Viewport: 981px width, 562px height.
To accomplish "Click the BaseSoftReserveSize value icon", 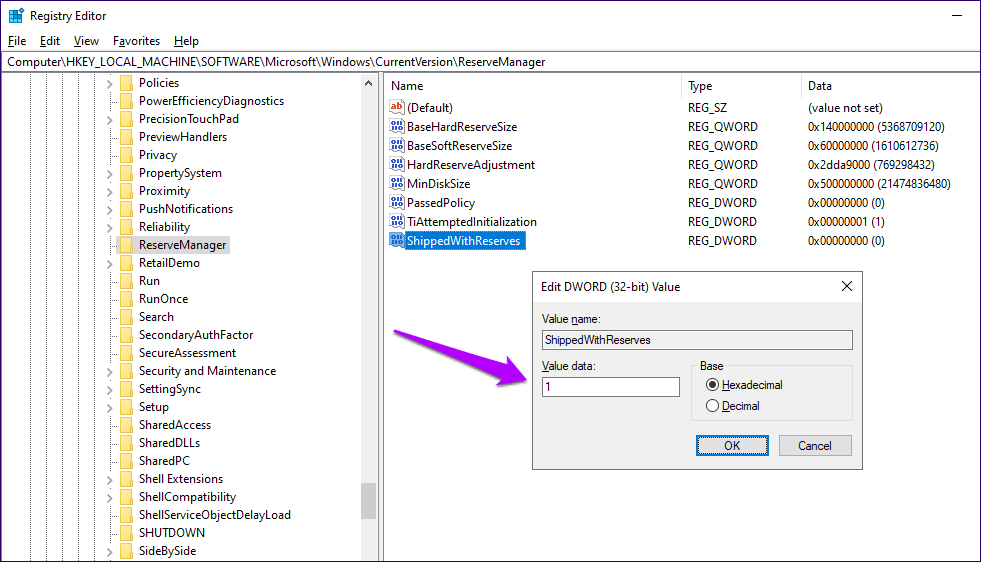I will tap(397, 145).
